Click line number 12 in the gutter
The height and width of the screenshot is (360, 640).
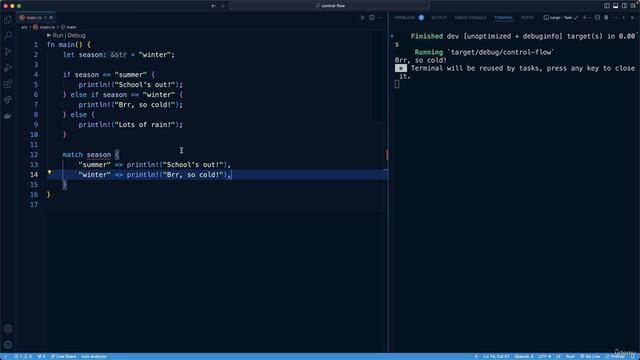[x=34, y=155]
